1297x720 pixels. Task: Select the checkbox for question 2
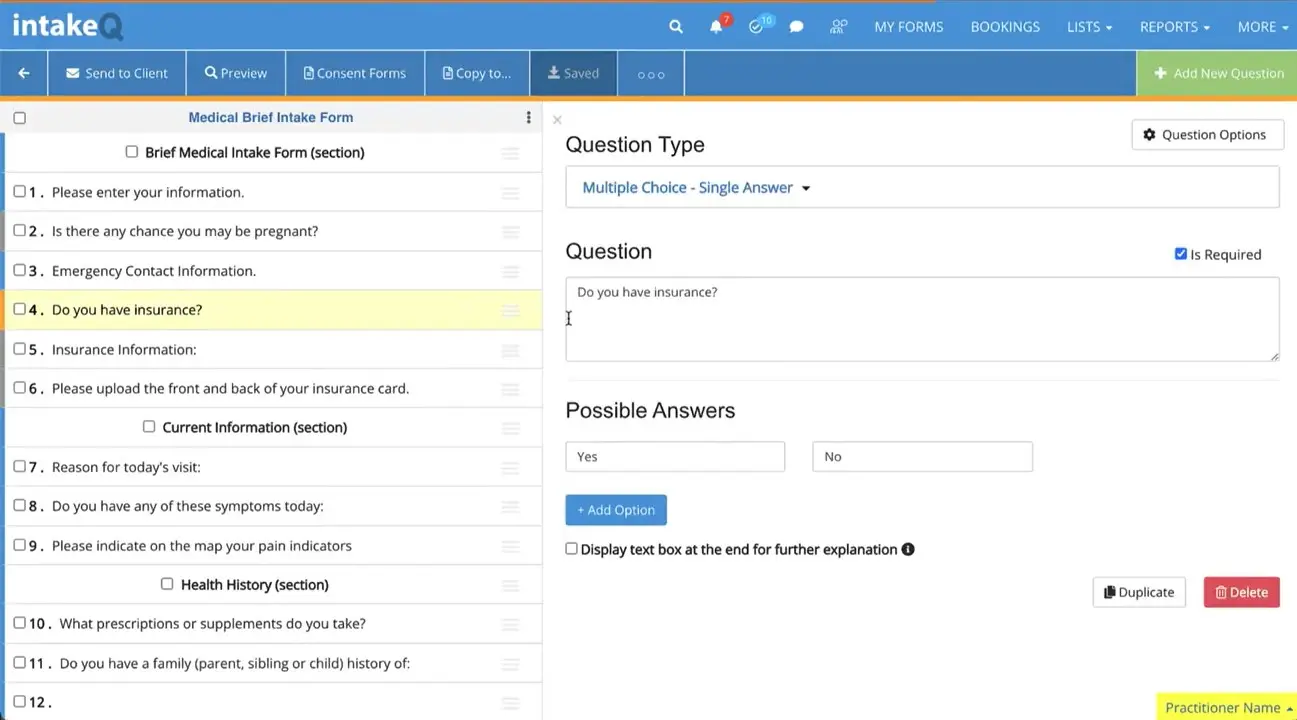click(x=19, y=230)
